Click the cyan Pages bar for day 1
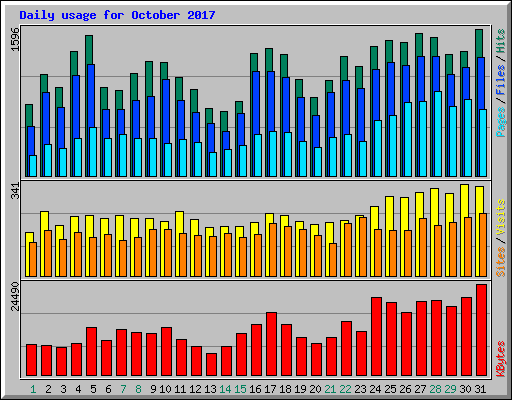Viewport: 512px width, 400px height. coord(33,166)
